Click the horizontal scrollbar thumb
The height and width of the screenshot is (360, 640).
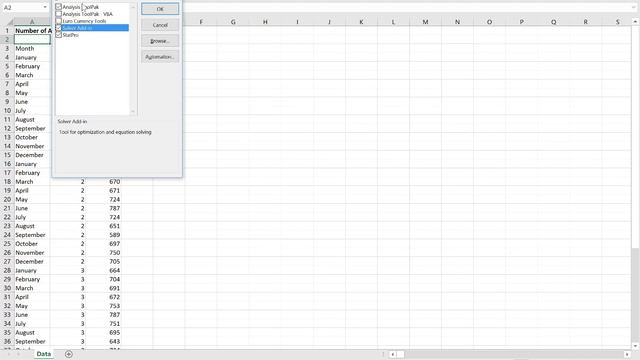[400, 354]
